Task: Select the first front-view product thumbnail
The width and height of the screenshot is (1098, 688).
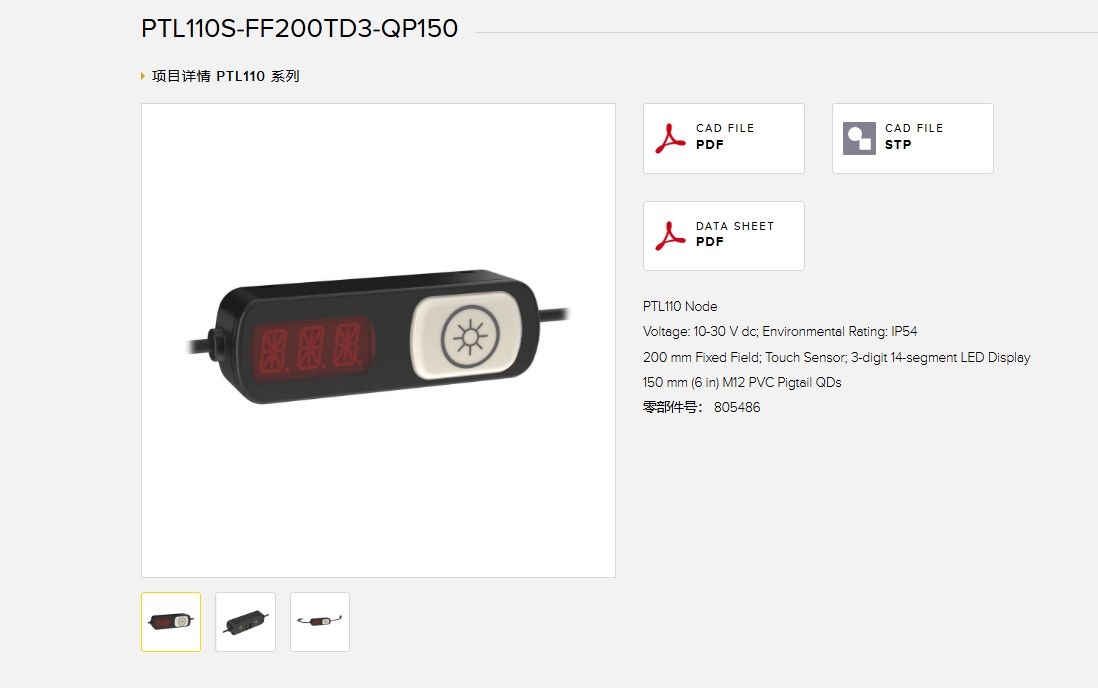Action: point(171,621)
